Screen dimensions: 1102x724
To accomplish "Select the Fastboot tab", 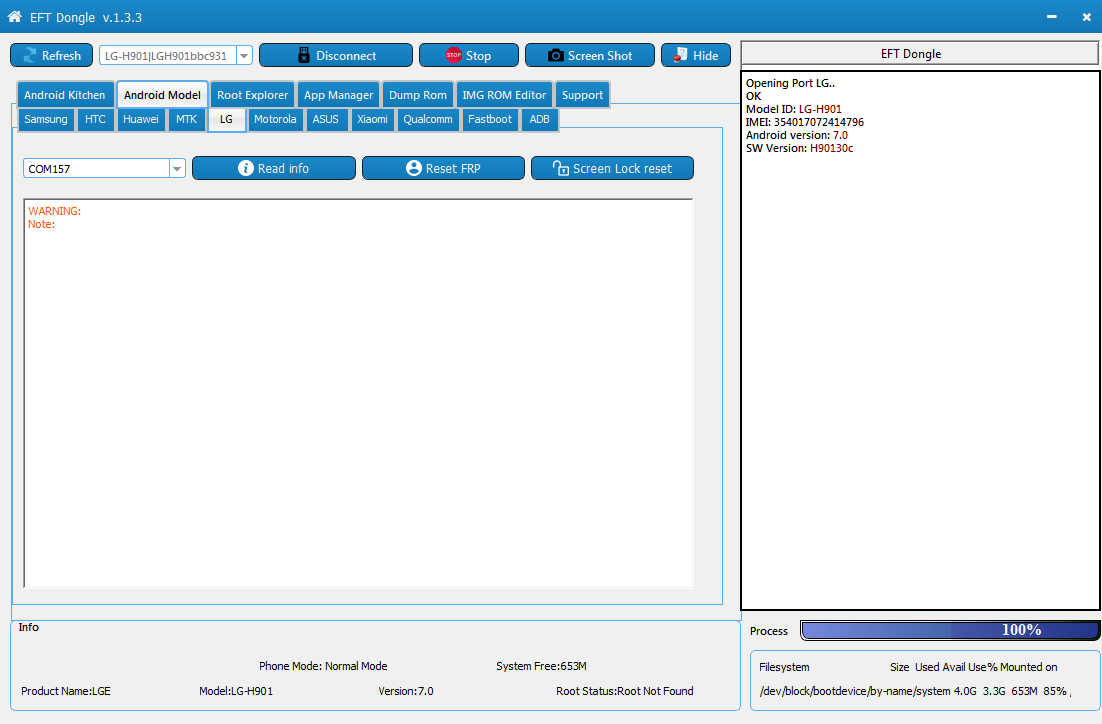I will point(490,119).
